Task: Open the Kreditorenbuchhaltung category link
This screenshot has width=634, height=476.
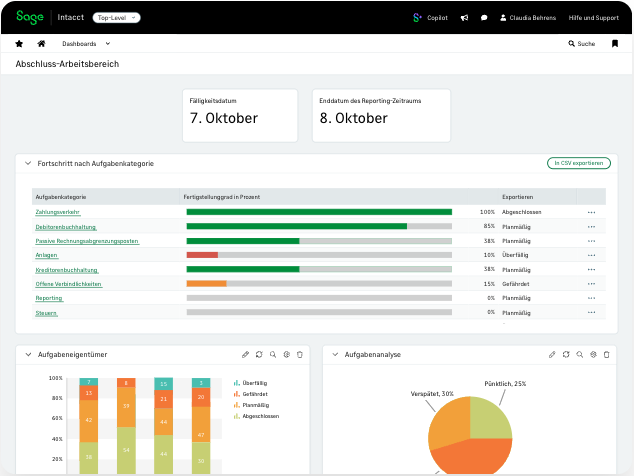Action: (x=67, y=270)
